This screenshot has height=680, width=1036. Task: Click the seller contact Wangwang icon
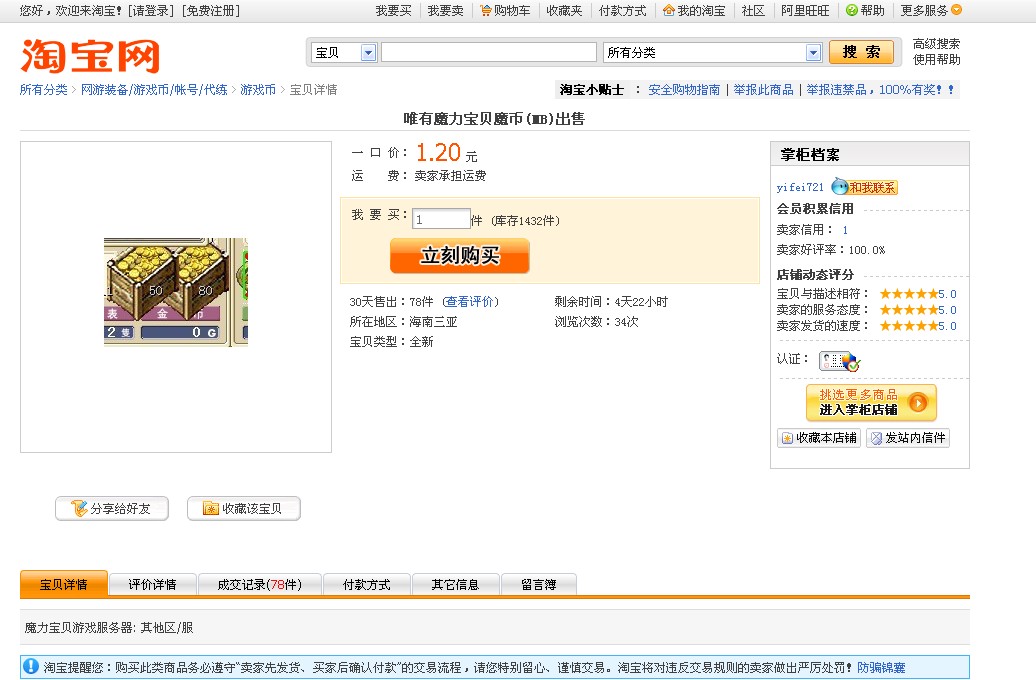[x=865, y=187]
